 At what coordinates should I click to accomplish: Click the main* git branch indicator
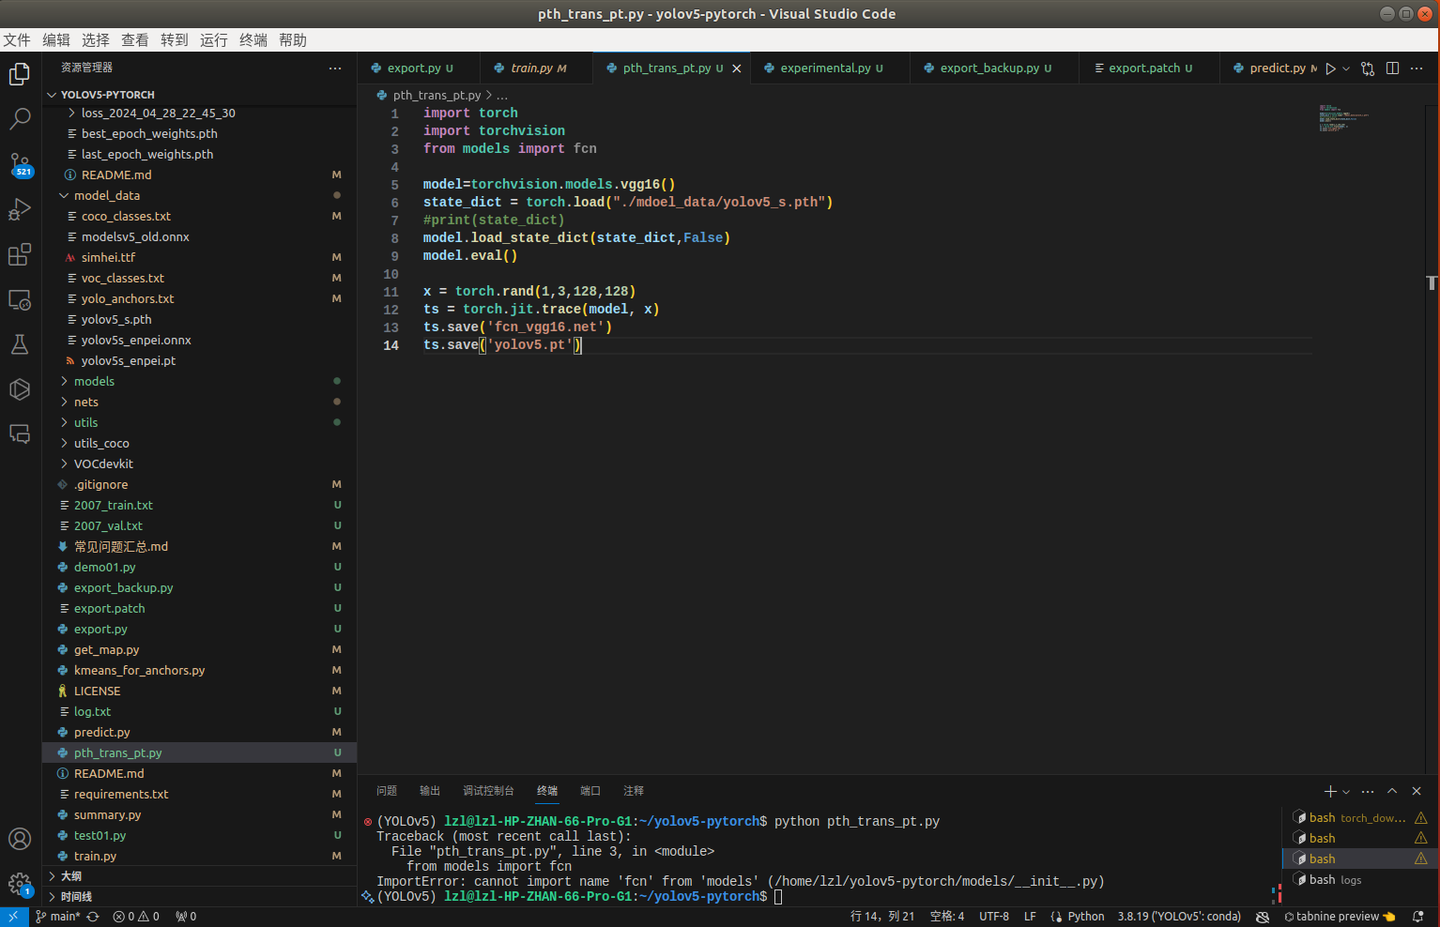pyautogui.click(x=58, y=916)
